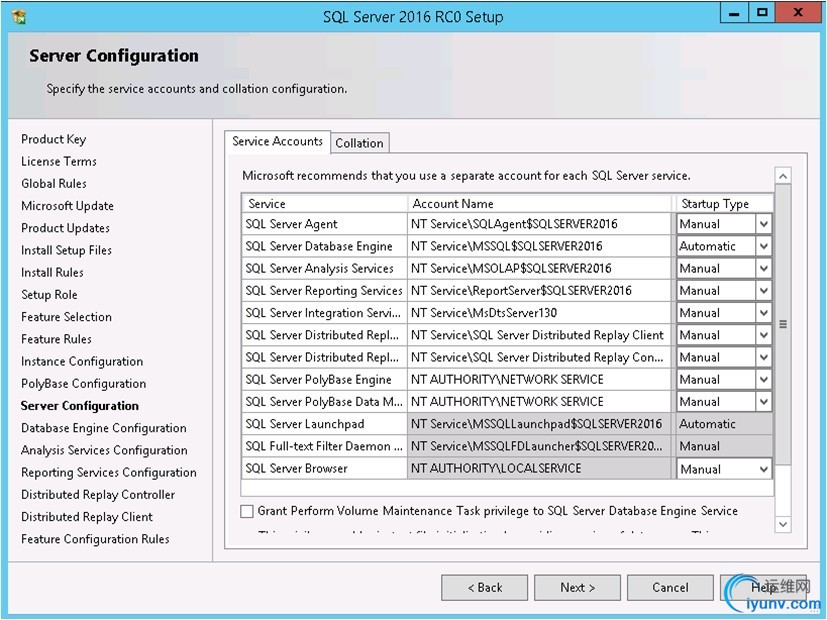Edit account name for SQL Server Agent
This screenshot has width=827, height=620.
[539, 224]
